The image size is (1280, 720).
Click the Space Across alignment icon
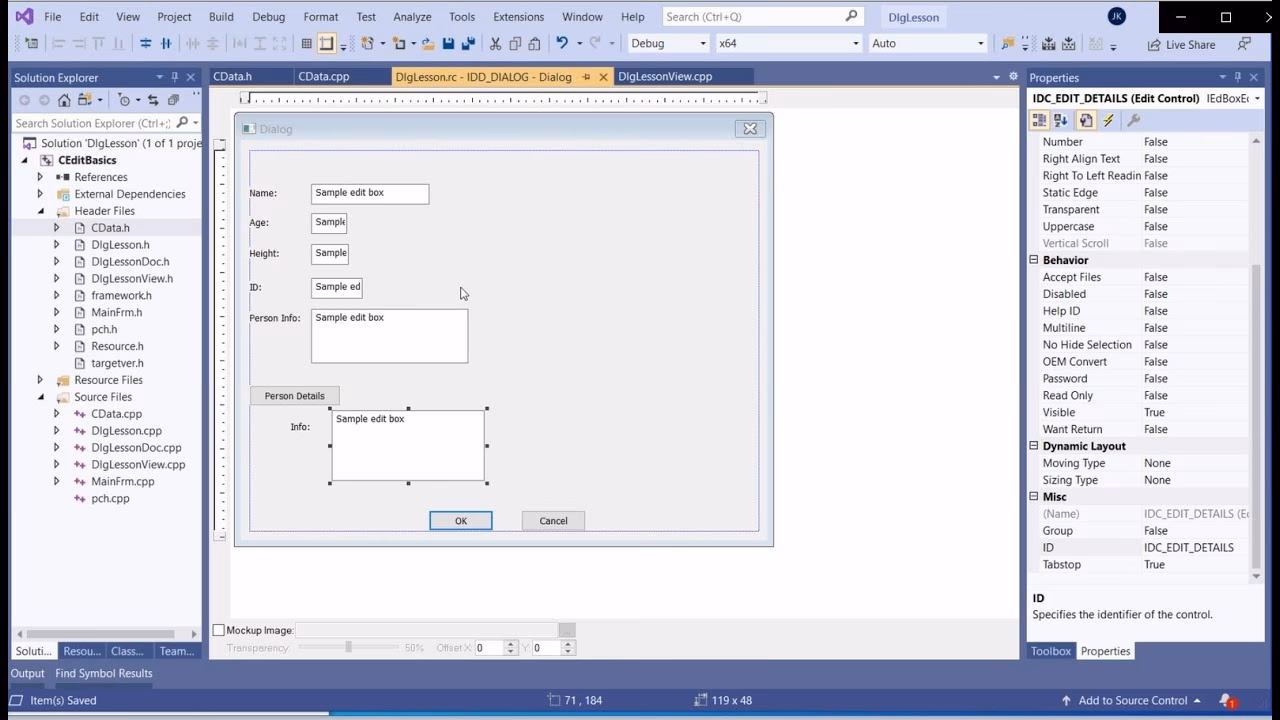point(192,43)
